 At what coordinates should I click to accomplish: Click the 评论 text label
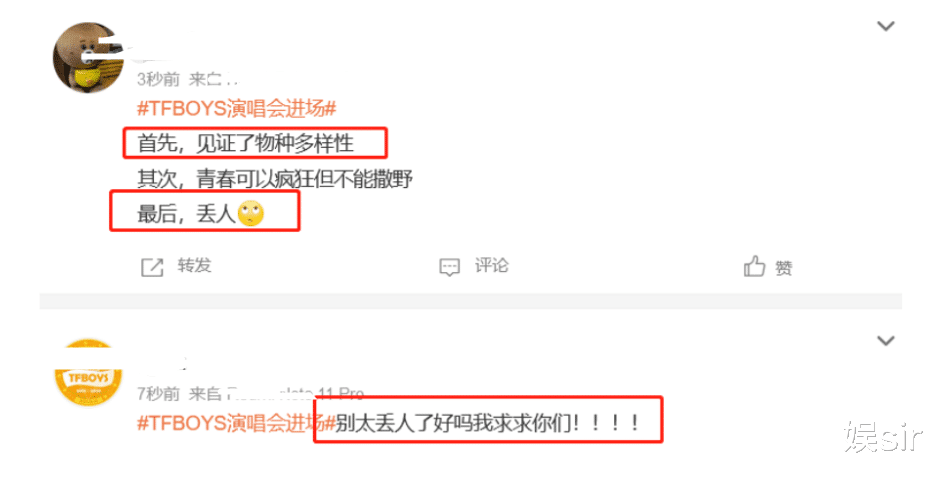492,265
